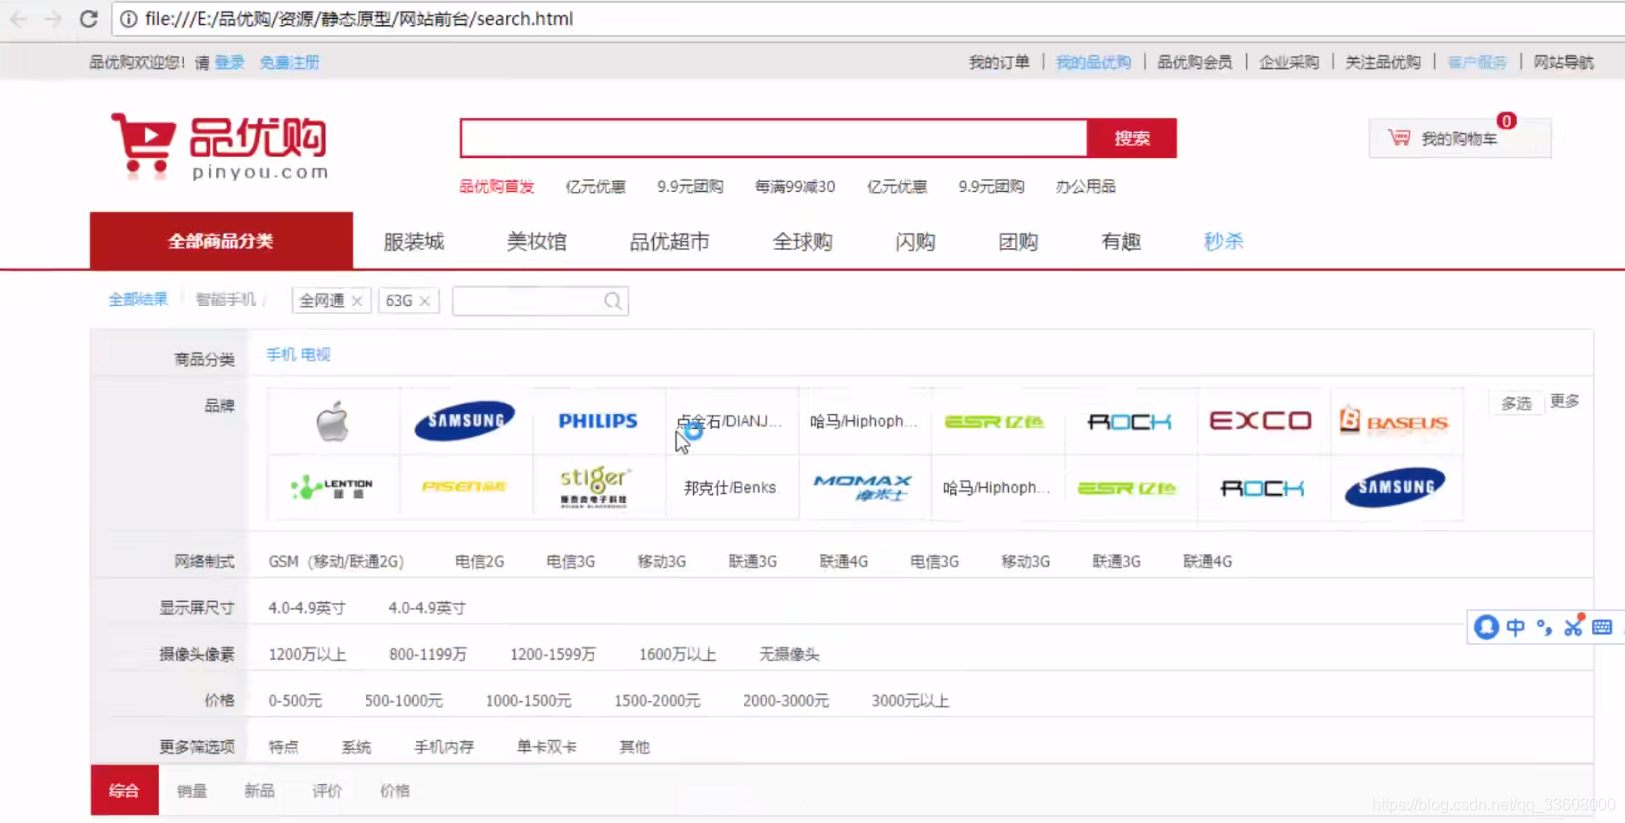Select the Stiger brand logo
The image size is (1625, 823).
[596, 487]
